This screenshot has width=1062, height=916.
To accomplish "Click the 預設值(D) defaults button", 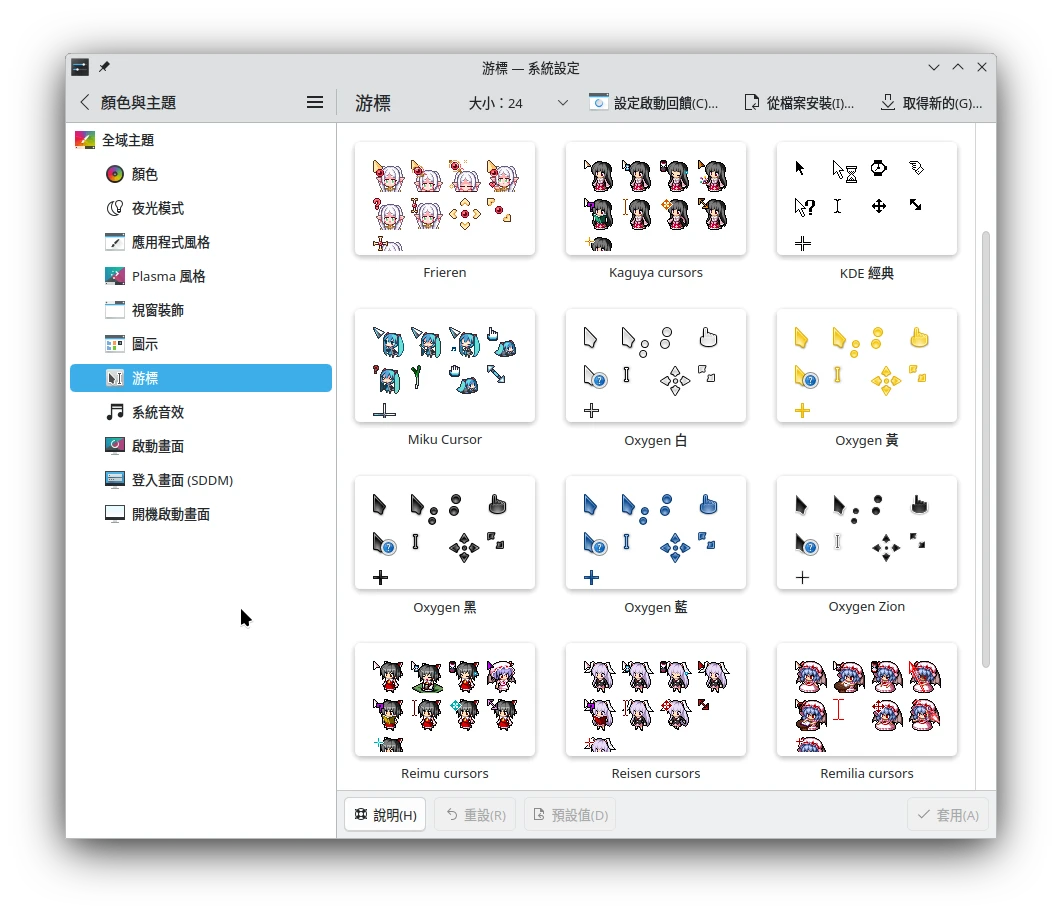I will tap(570, 814).
